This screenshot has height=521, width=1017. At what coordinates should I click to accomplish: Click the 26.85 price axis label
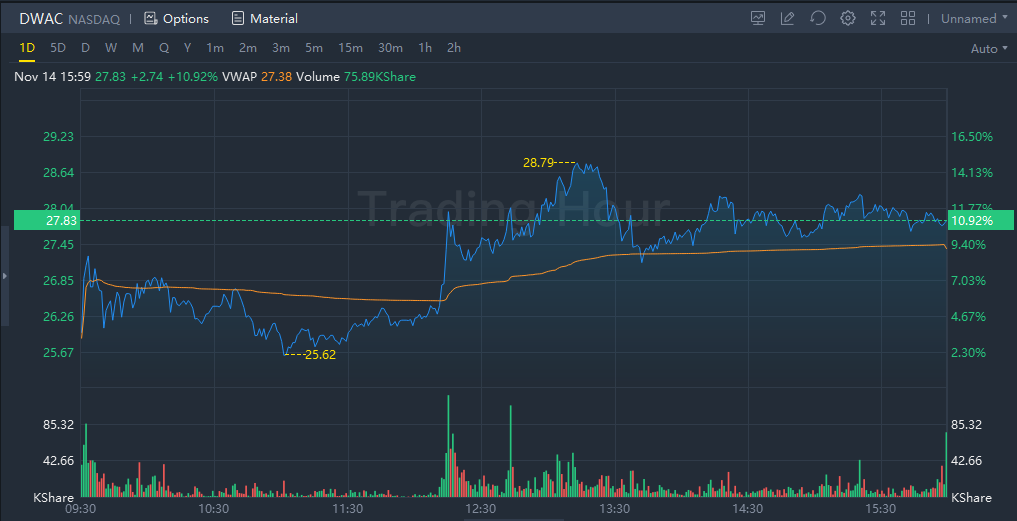(x=58, y=281)
